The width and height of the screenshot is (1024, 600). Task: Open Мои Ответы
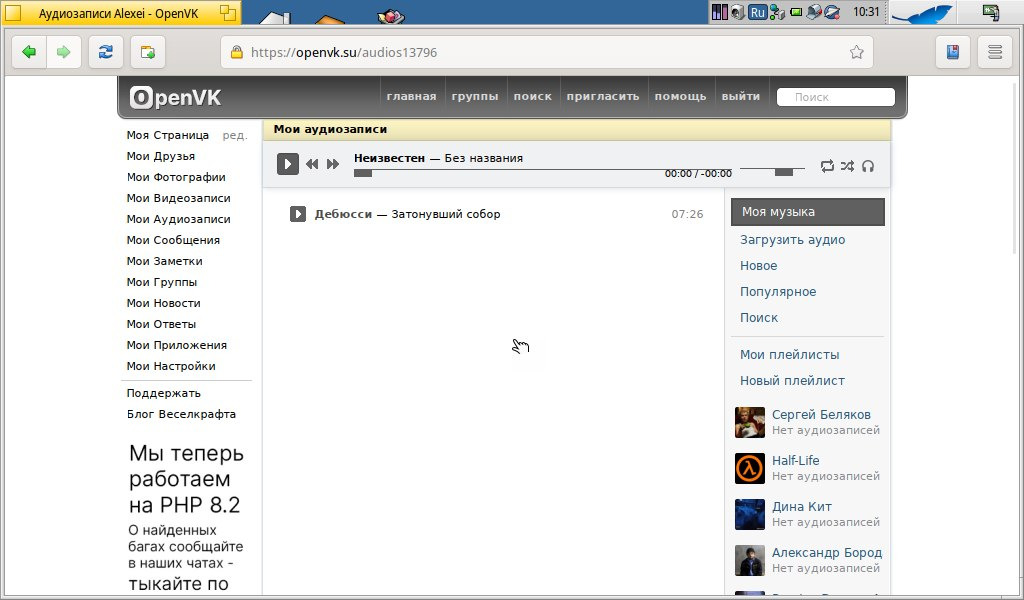click(161, 324)
